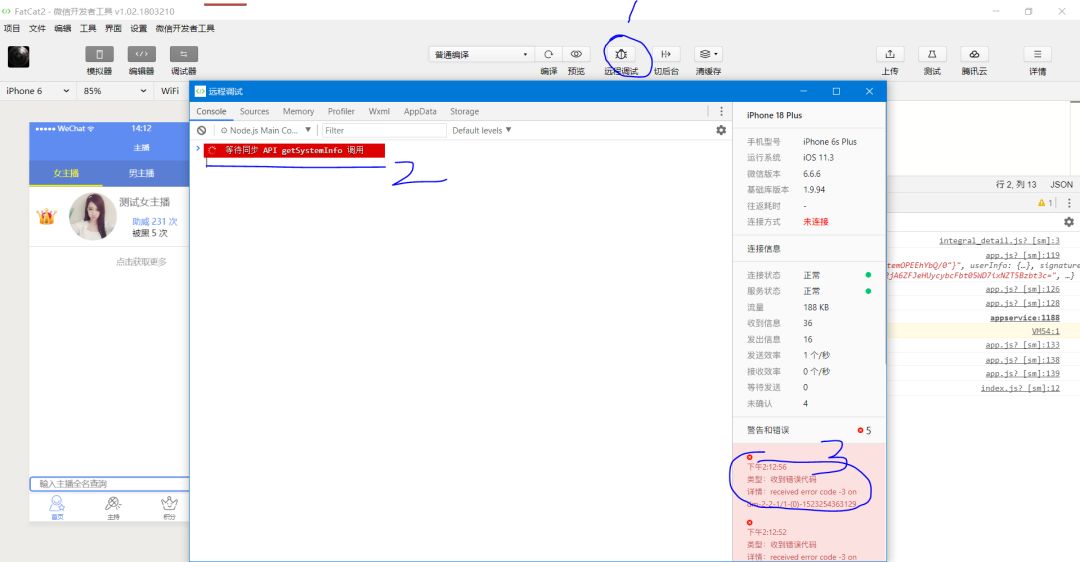Open the Node.js Main Co... context dropdown
This screenshot has width=1080, height=562.
[266, 130]
